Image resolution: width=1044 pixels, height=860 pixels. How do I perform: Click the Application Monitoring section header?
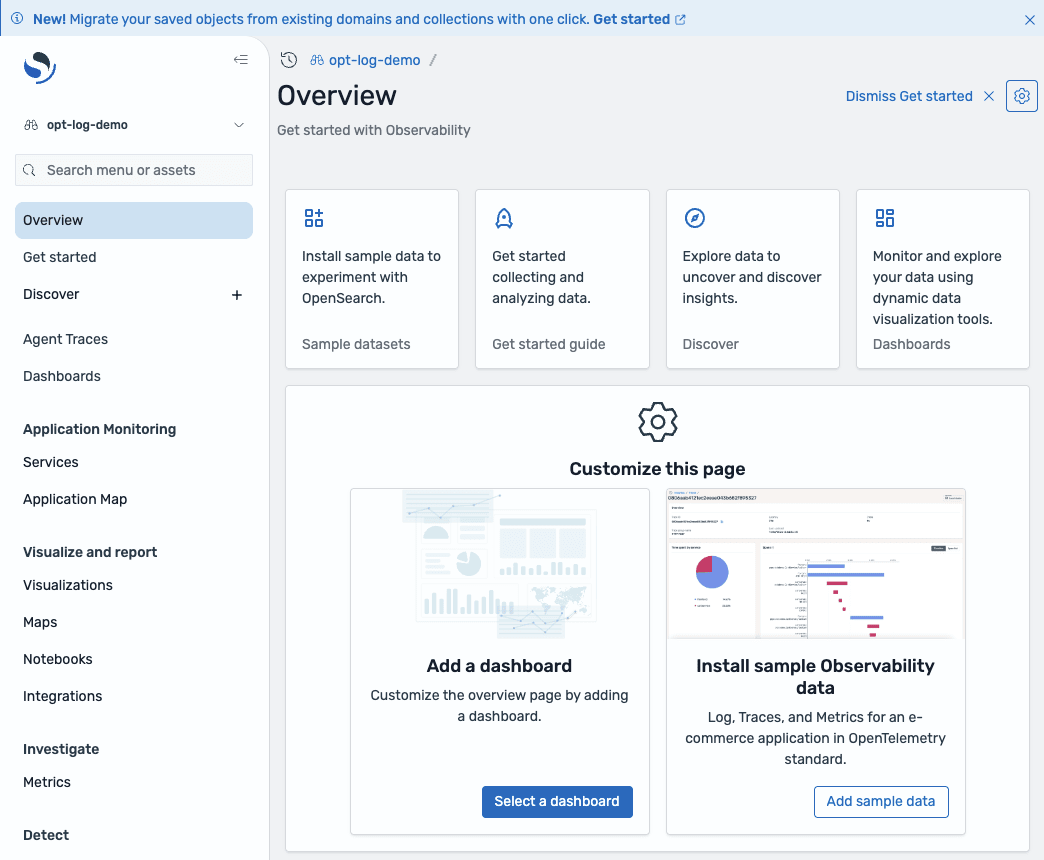[x=100, y=429]
